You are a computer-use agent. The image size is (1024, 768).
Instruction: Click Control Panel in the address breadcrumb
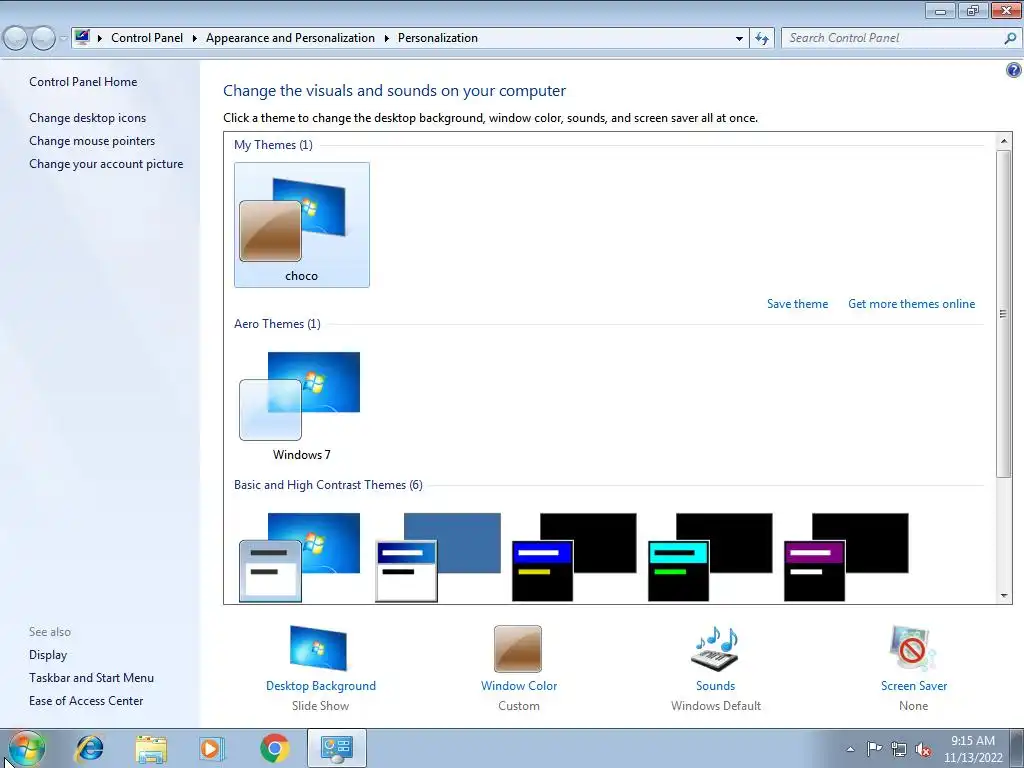[147, 38]
